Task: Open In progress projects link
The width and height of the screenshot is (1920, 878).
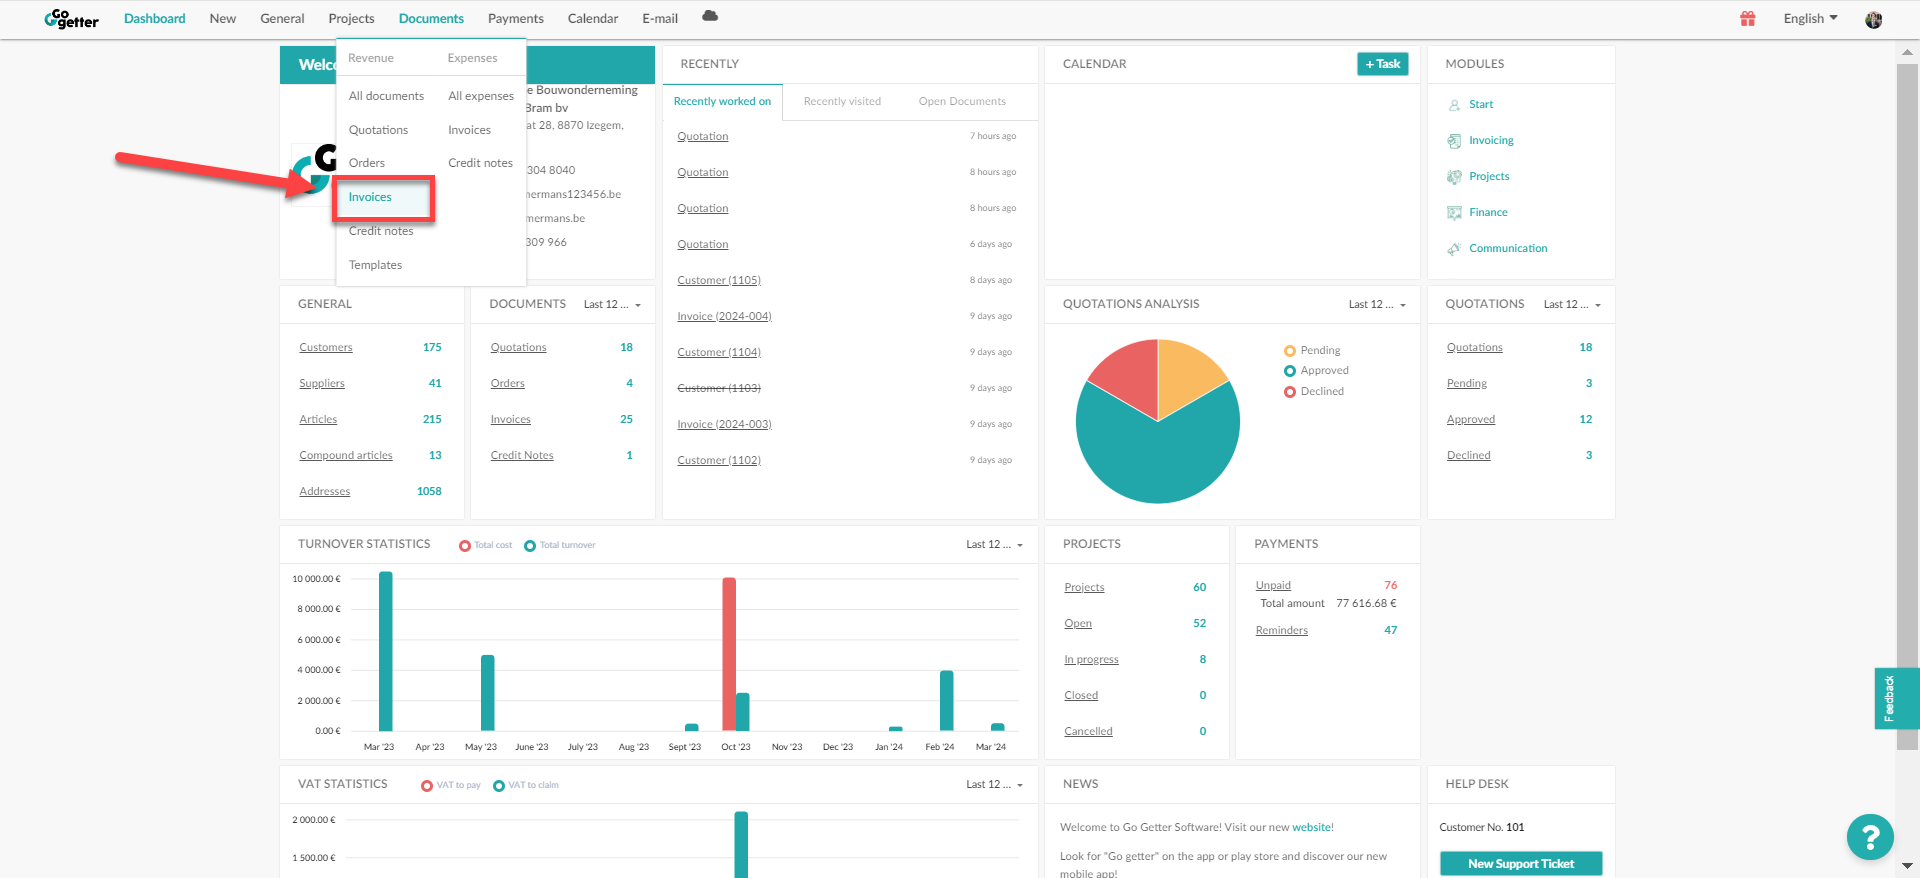Action: coord(1091,659)
